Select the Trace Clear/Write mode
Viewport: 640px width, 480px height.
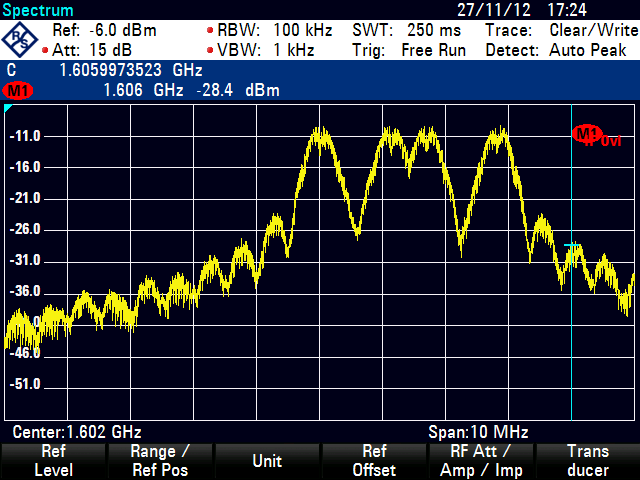point(561,30)
